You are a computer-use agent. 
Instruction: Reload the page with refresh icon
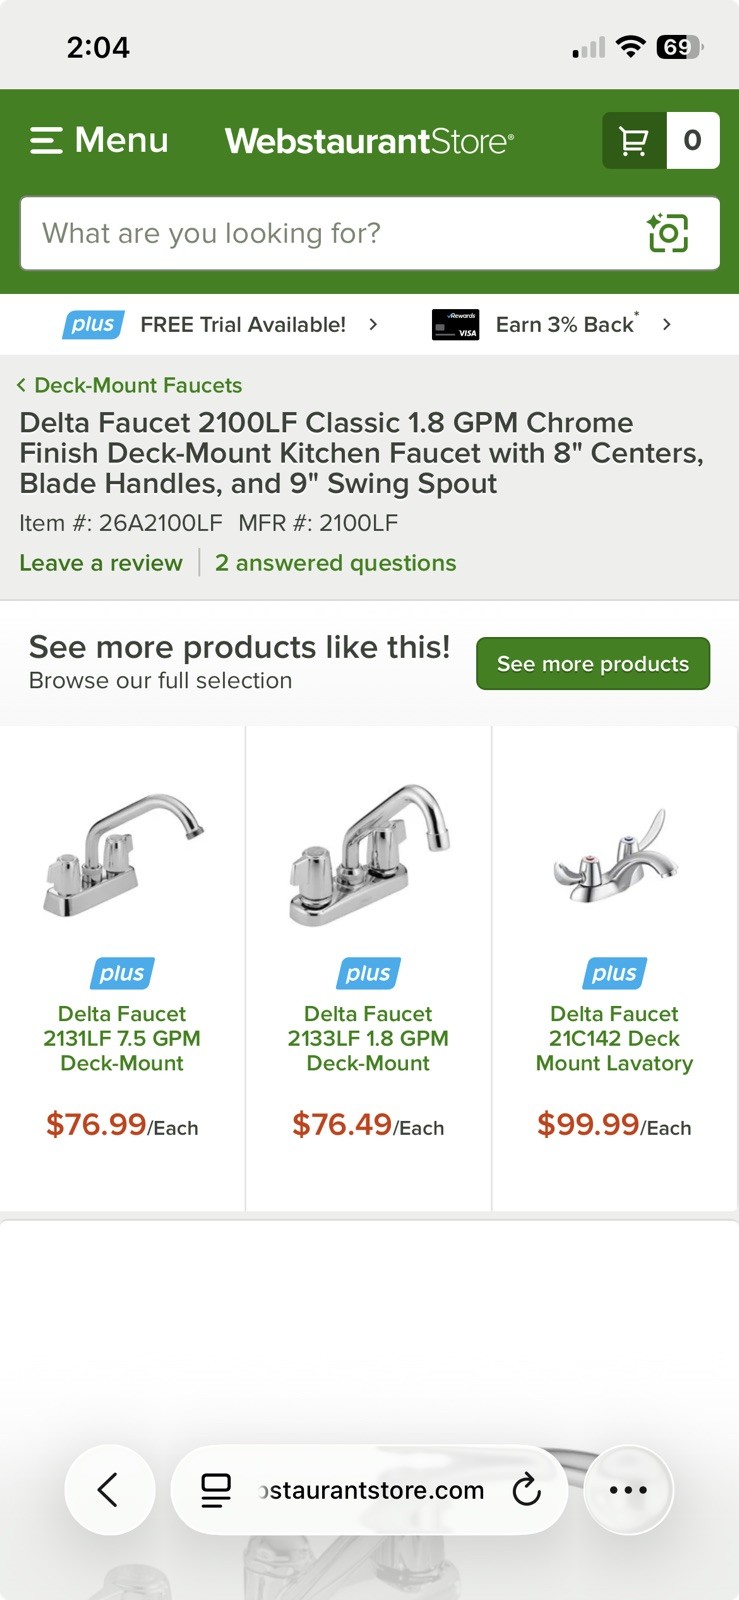pos(526,1490)
